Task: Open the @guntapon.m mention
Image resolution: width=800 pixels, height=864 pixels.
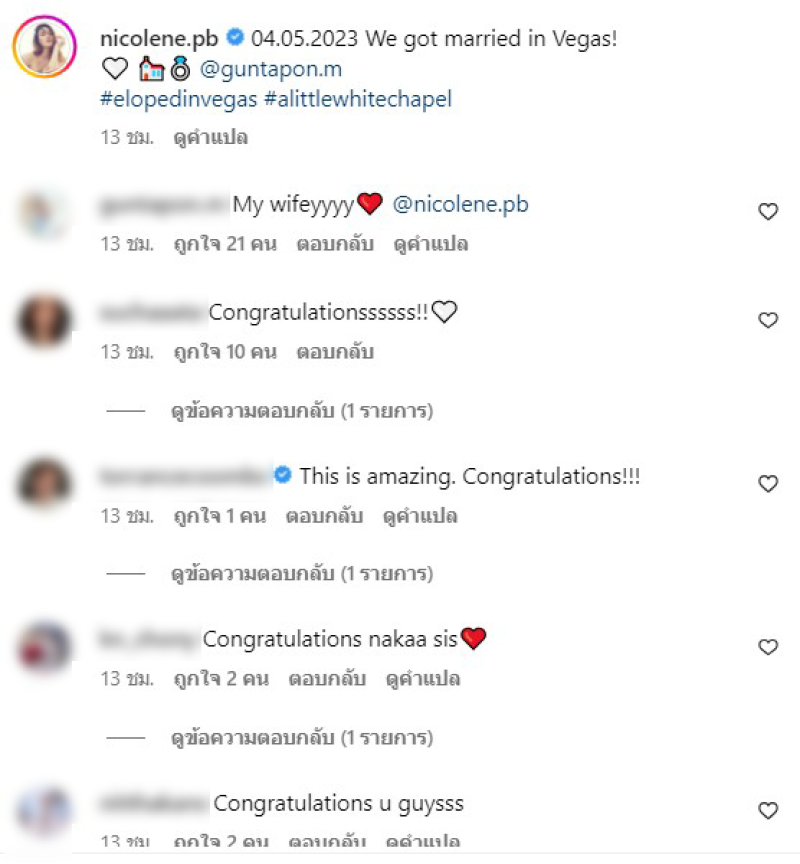Action: coord(271,69)
